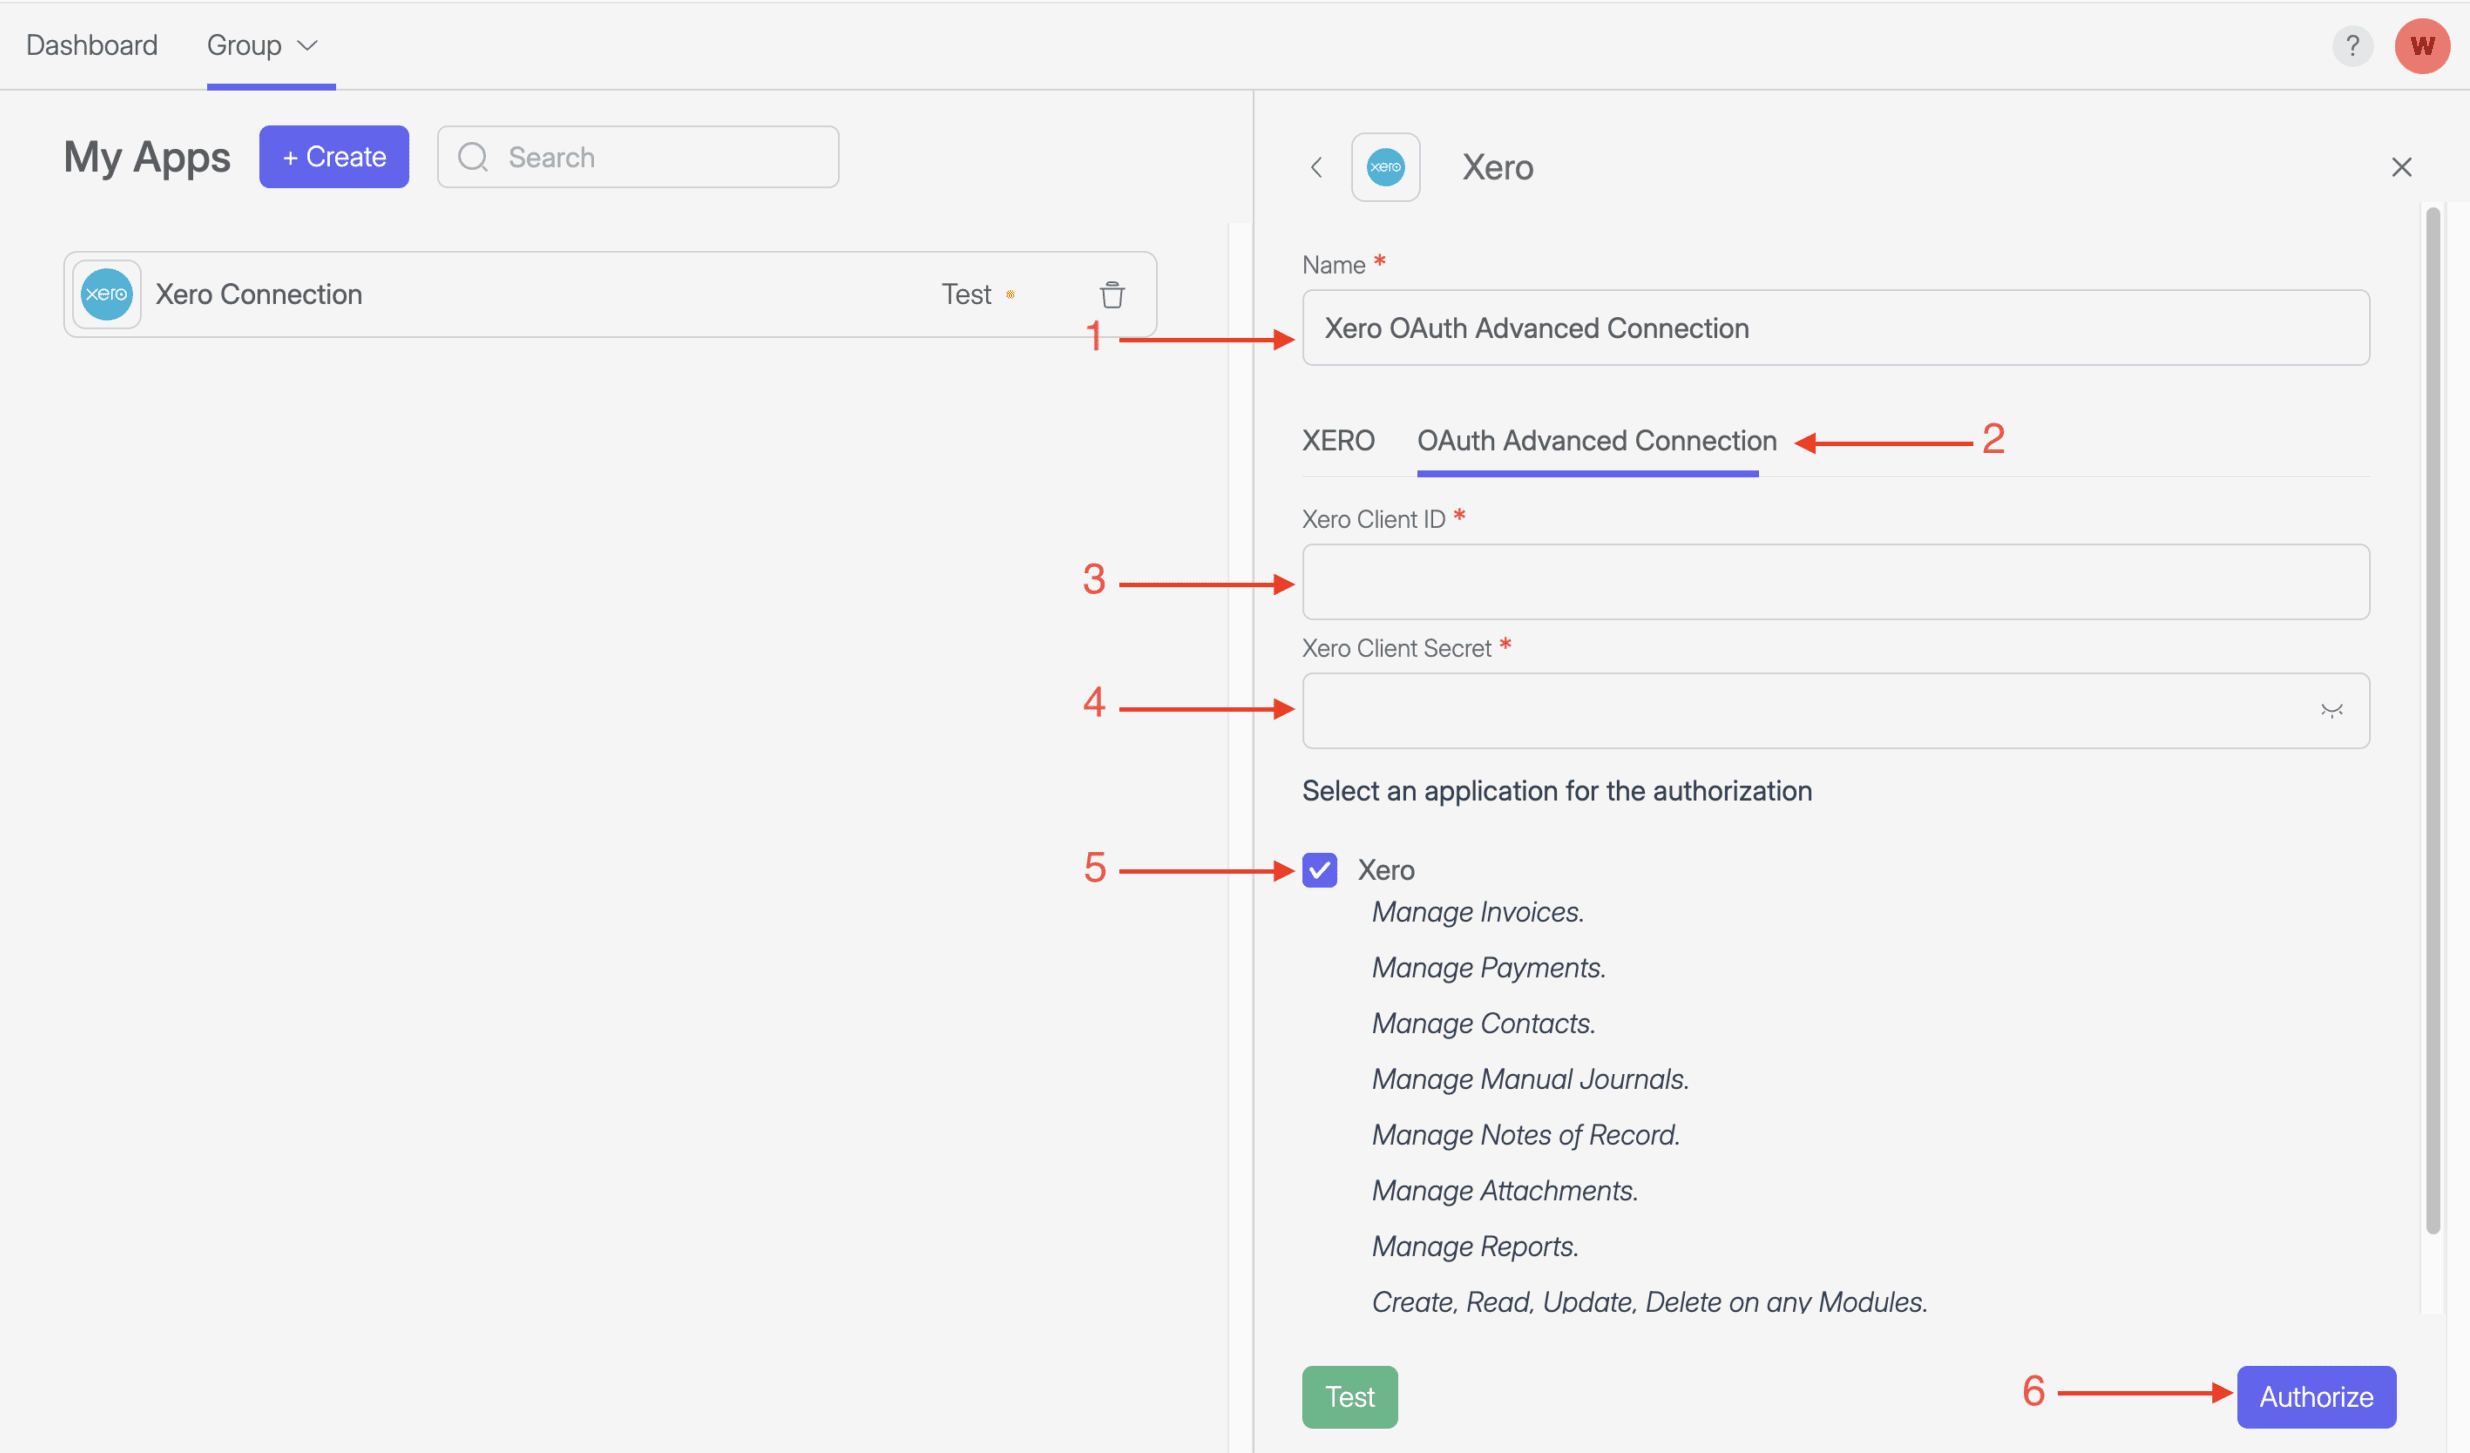Toggle Client Secret visibility with the eye icon
The width and height of the screenshot is (2470, 1453).
[x=2331, y=711]
